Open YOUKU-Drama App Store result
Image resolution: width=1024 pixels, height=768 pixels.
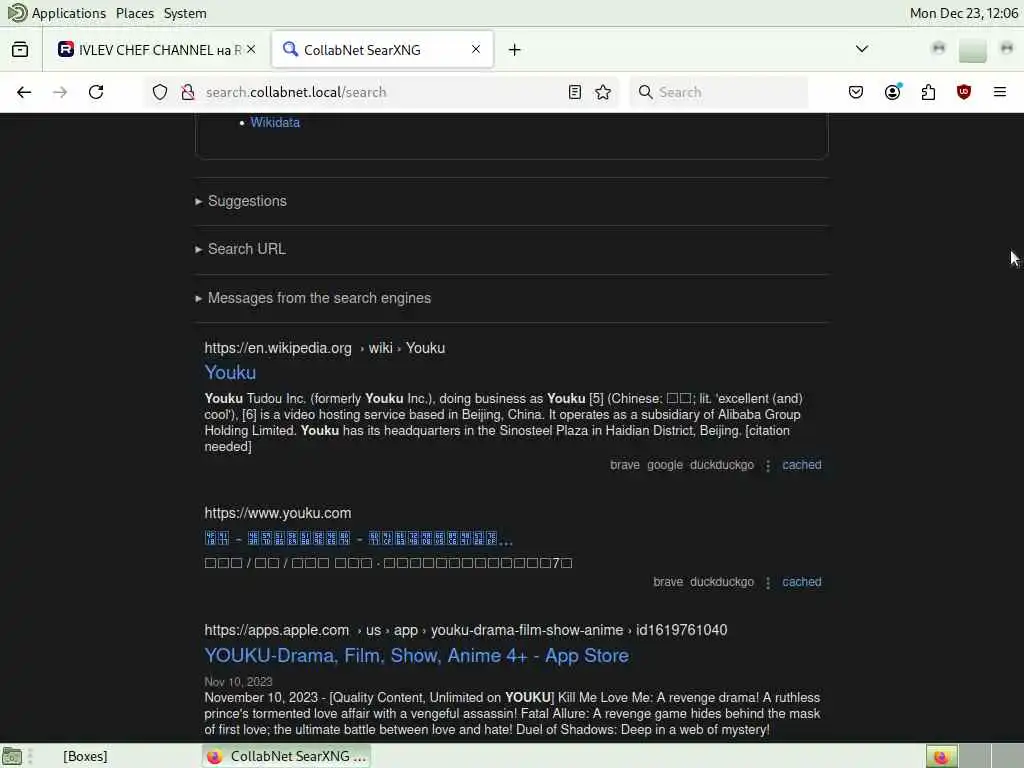417,656
